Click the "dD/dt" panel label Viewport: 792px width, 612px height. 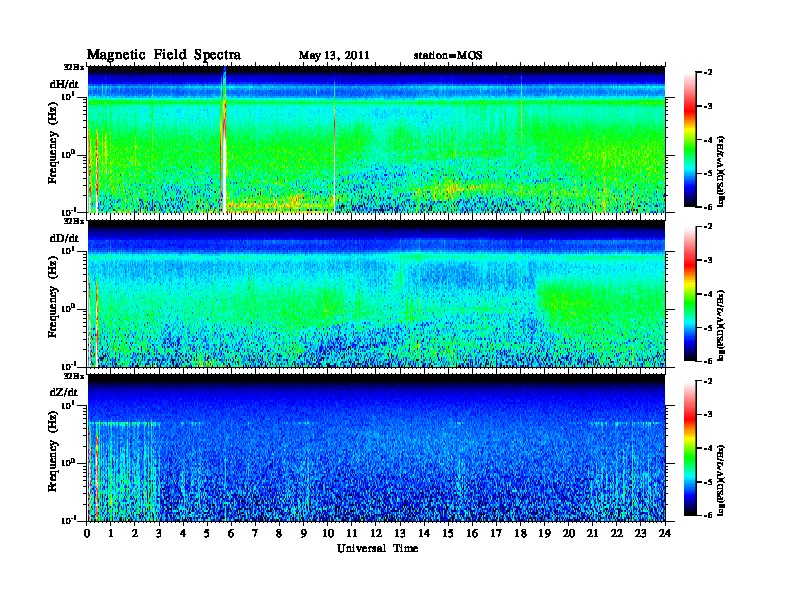coord(64,238)
